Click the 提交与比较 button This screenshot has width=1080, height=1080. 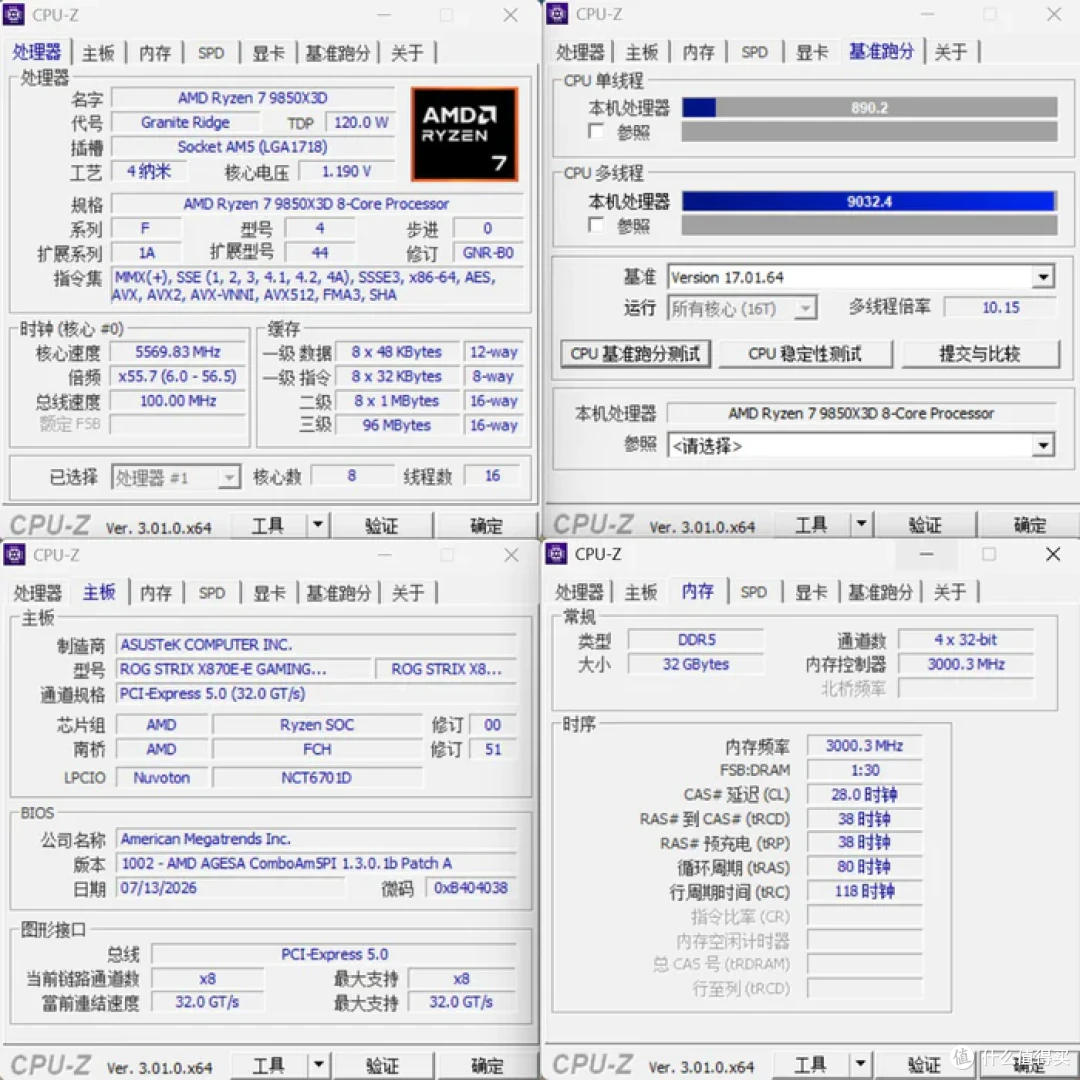pyautogui.click(x=979, y=354)
